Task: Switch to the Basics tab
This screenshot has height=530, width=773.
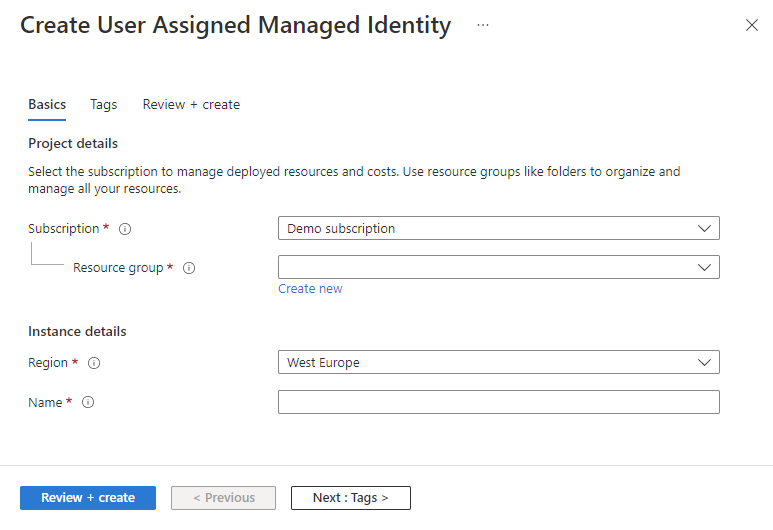Action: (47, 105)
